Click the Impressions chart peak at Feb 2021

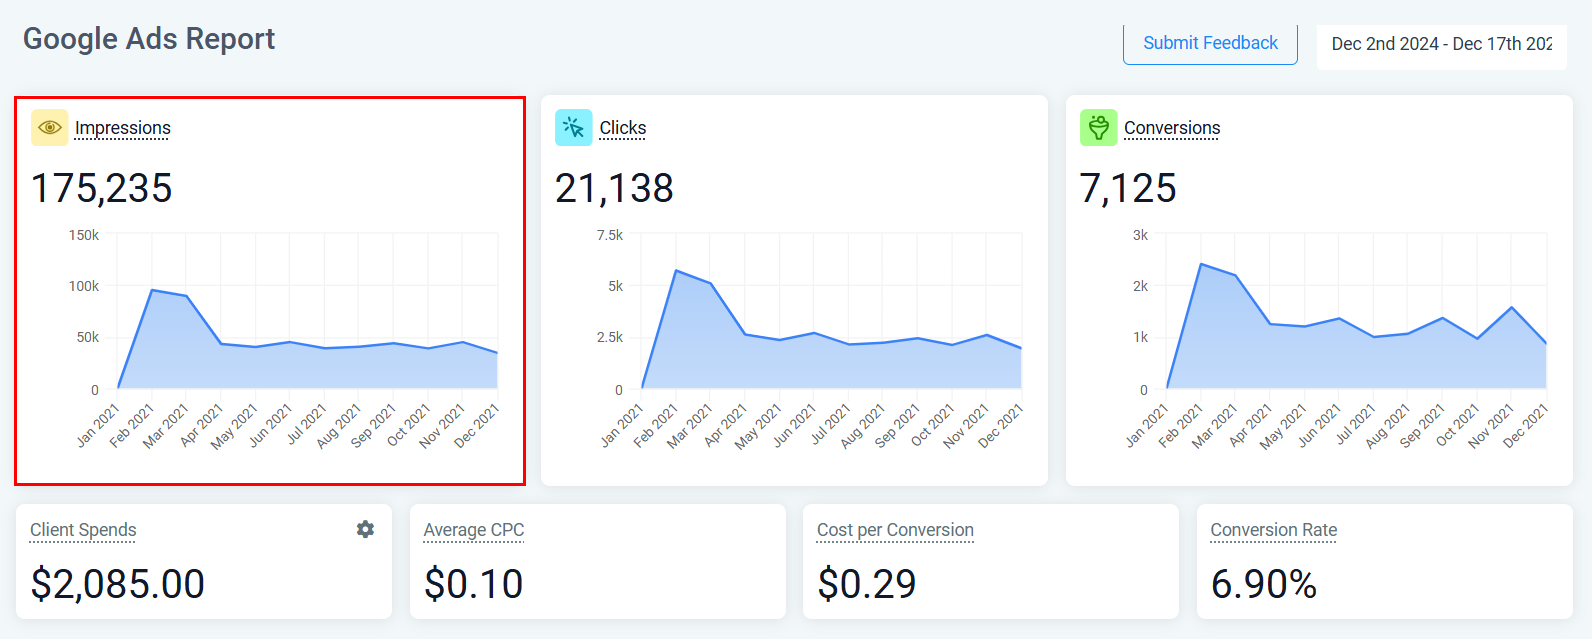[x=152, y=290]
